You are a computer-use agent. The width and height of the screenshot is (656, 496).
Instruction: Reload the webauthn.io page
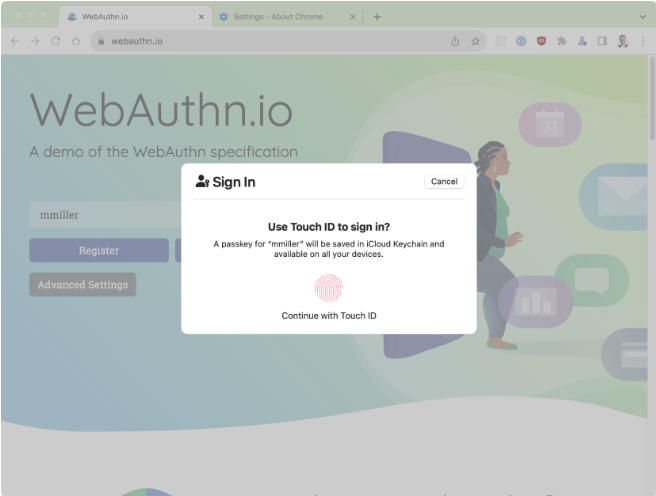(56, 41)
